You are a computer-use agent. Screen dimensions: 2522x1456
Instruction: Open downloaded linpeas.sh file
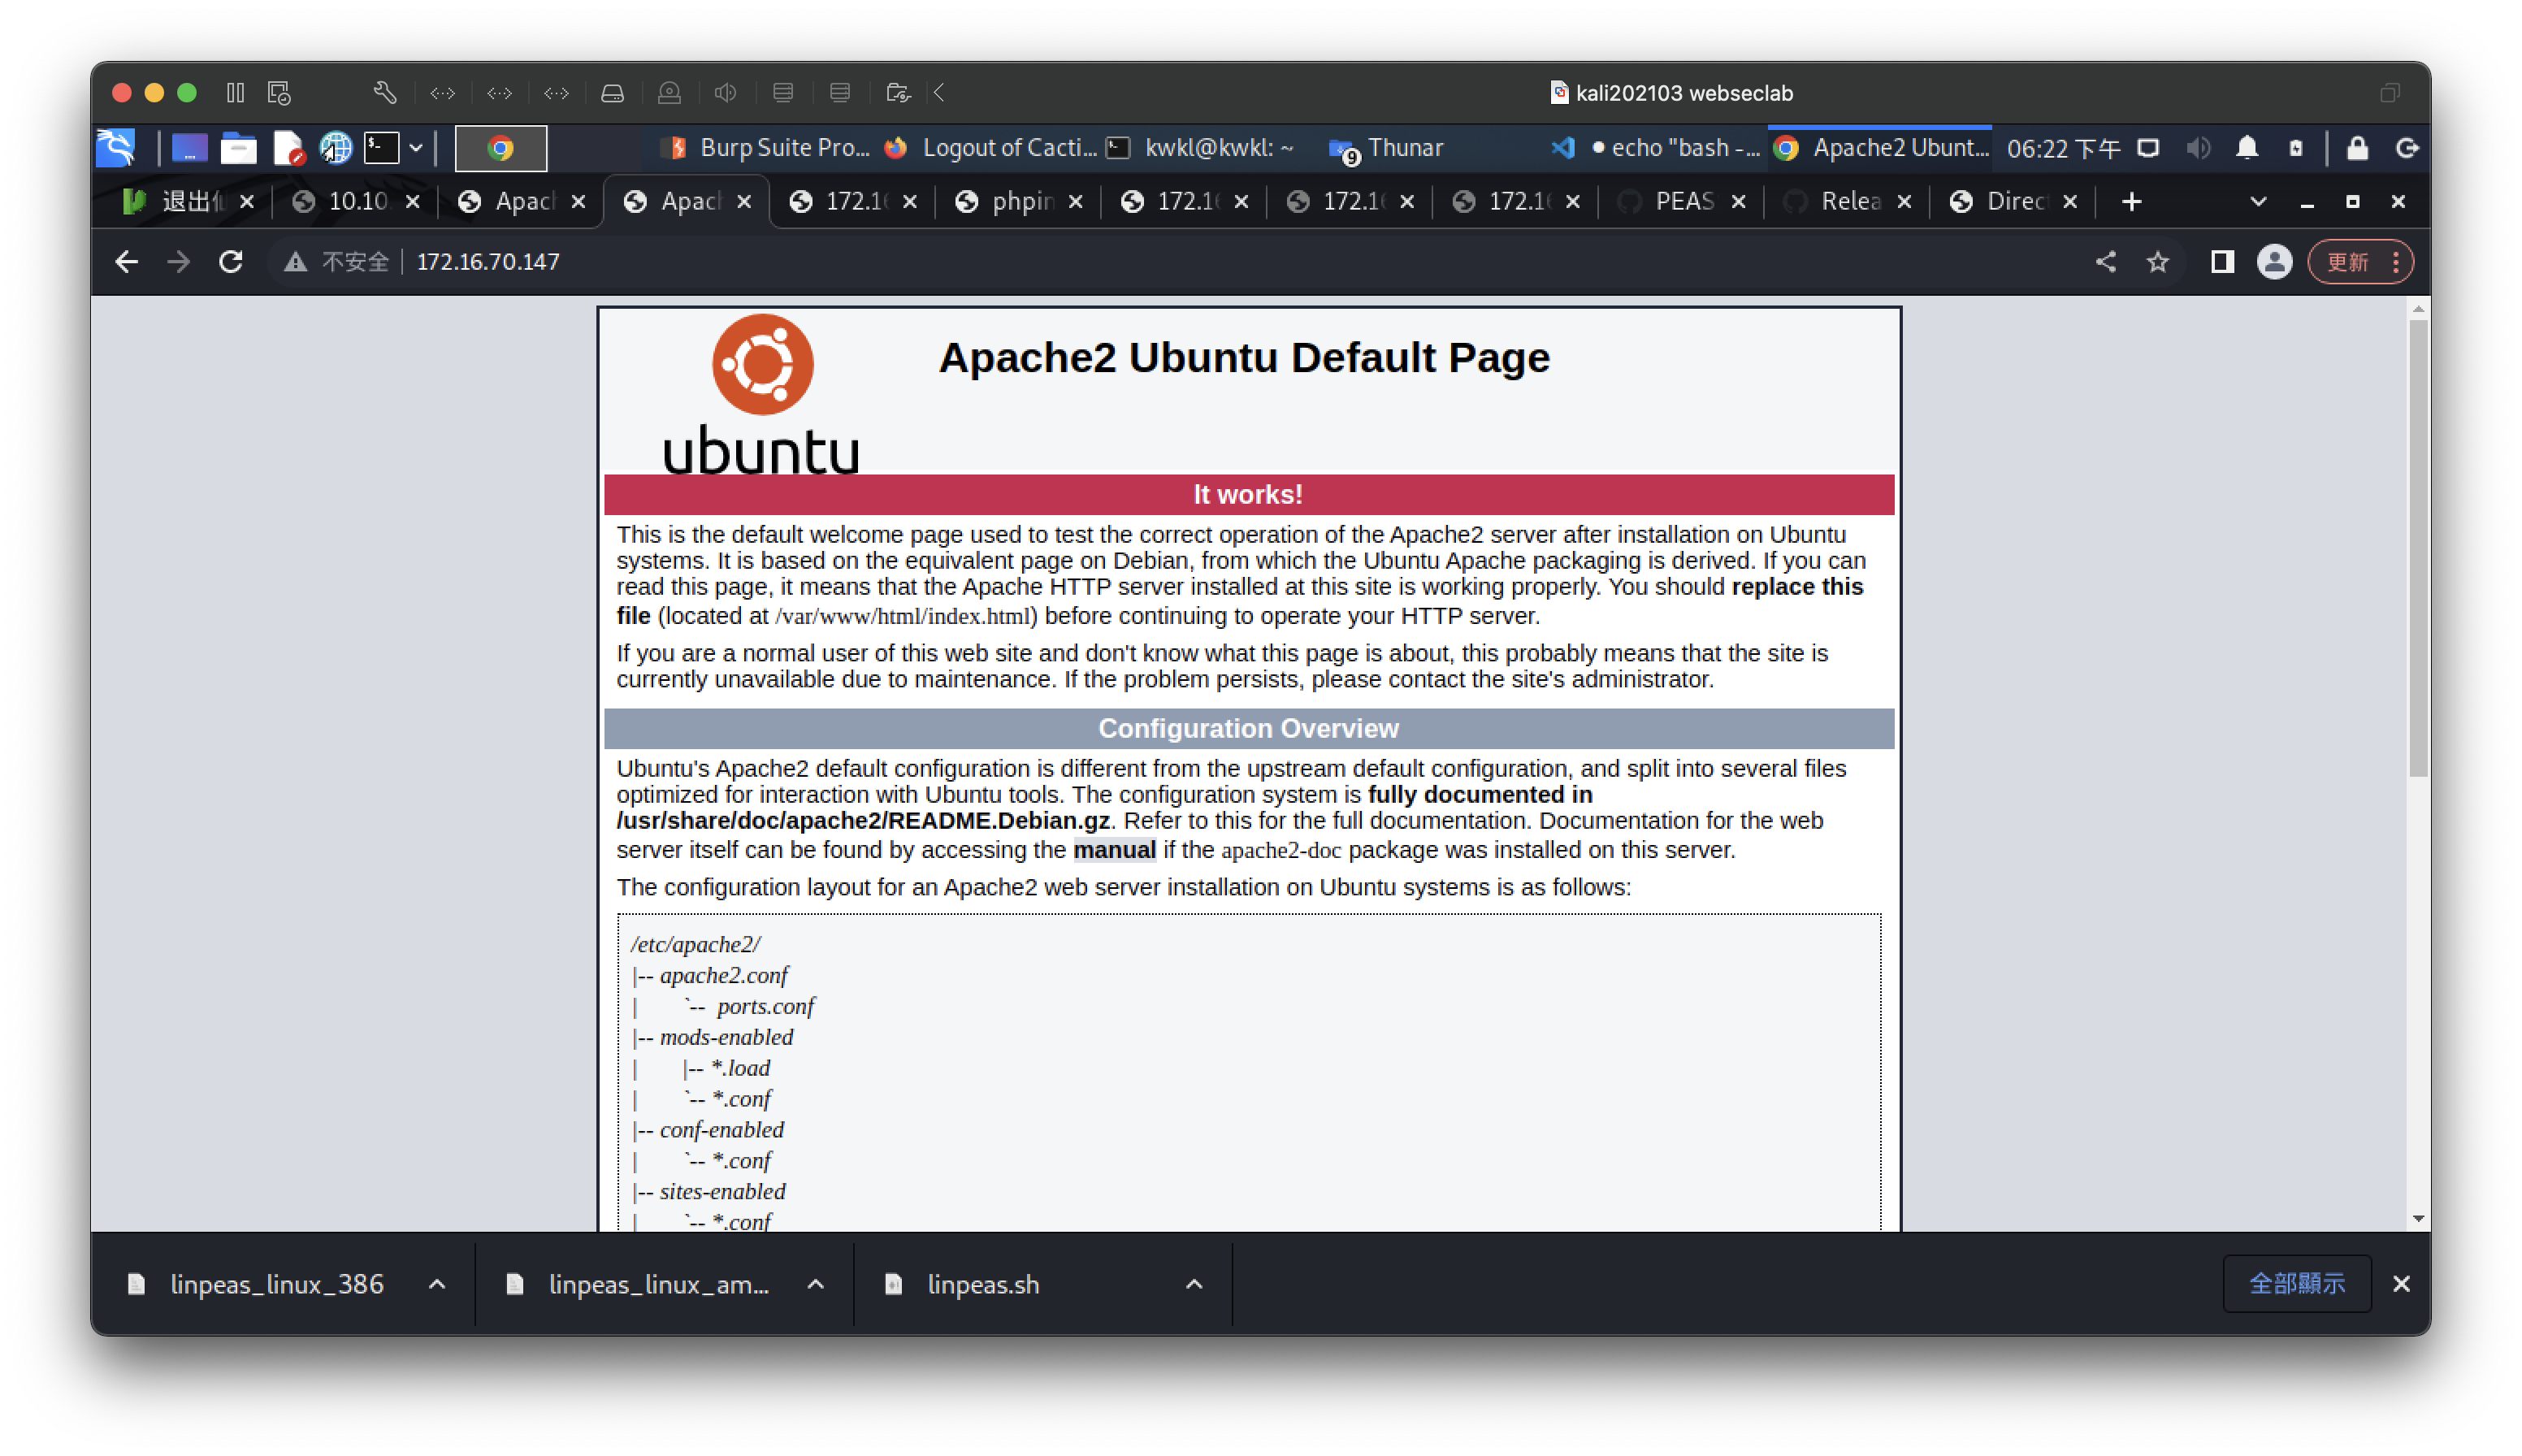click(x=982, y=1285)
